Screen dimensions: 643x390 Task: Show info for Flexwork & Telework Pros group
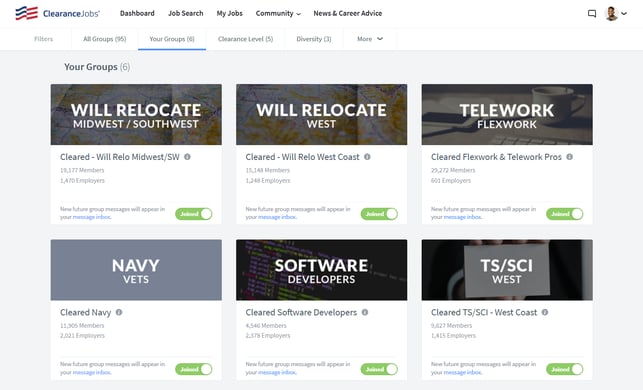(x=570, y=157)
